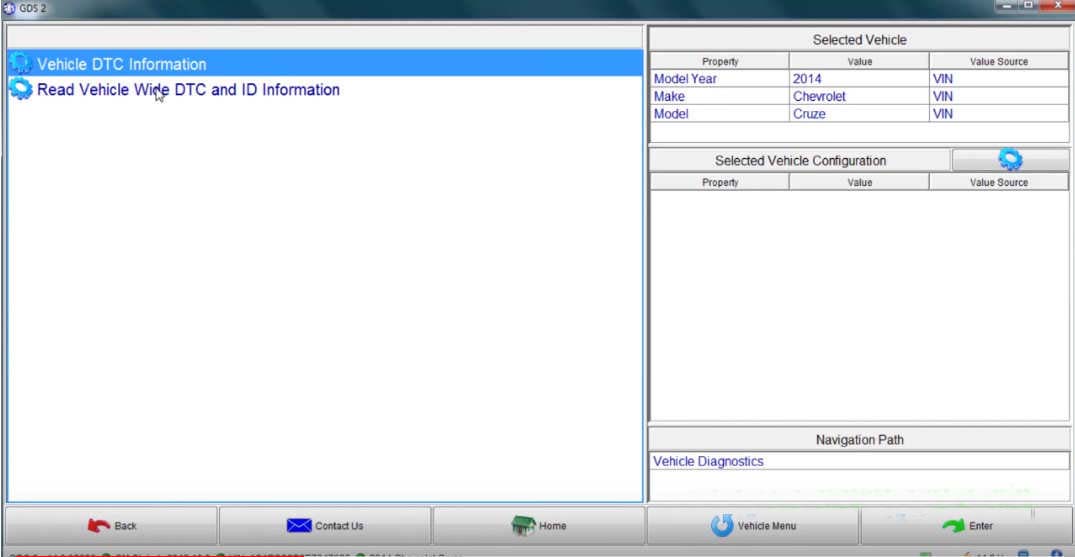
Task: Click the VIN source cell in the Cruze row
Action: 999,114
